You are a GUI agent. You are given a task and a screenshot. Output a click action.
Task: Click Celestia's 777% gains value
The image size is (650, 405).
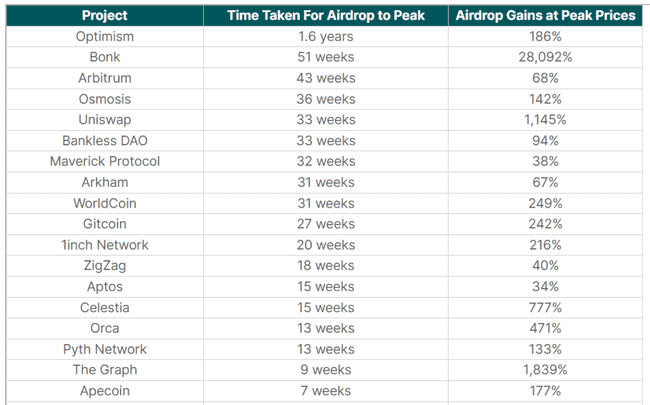point(545,308)
